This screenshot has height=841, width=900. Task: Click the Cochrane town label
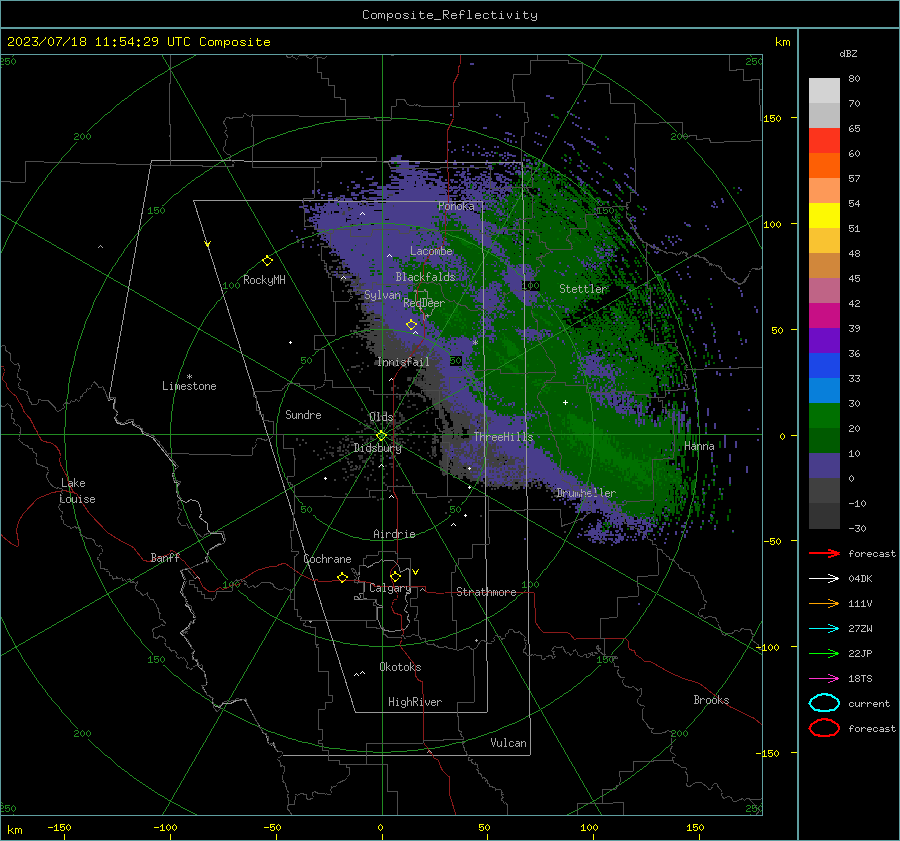[327, 559]
